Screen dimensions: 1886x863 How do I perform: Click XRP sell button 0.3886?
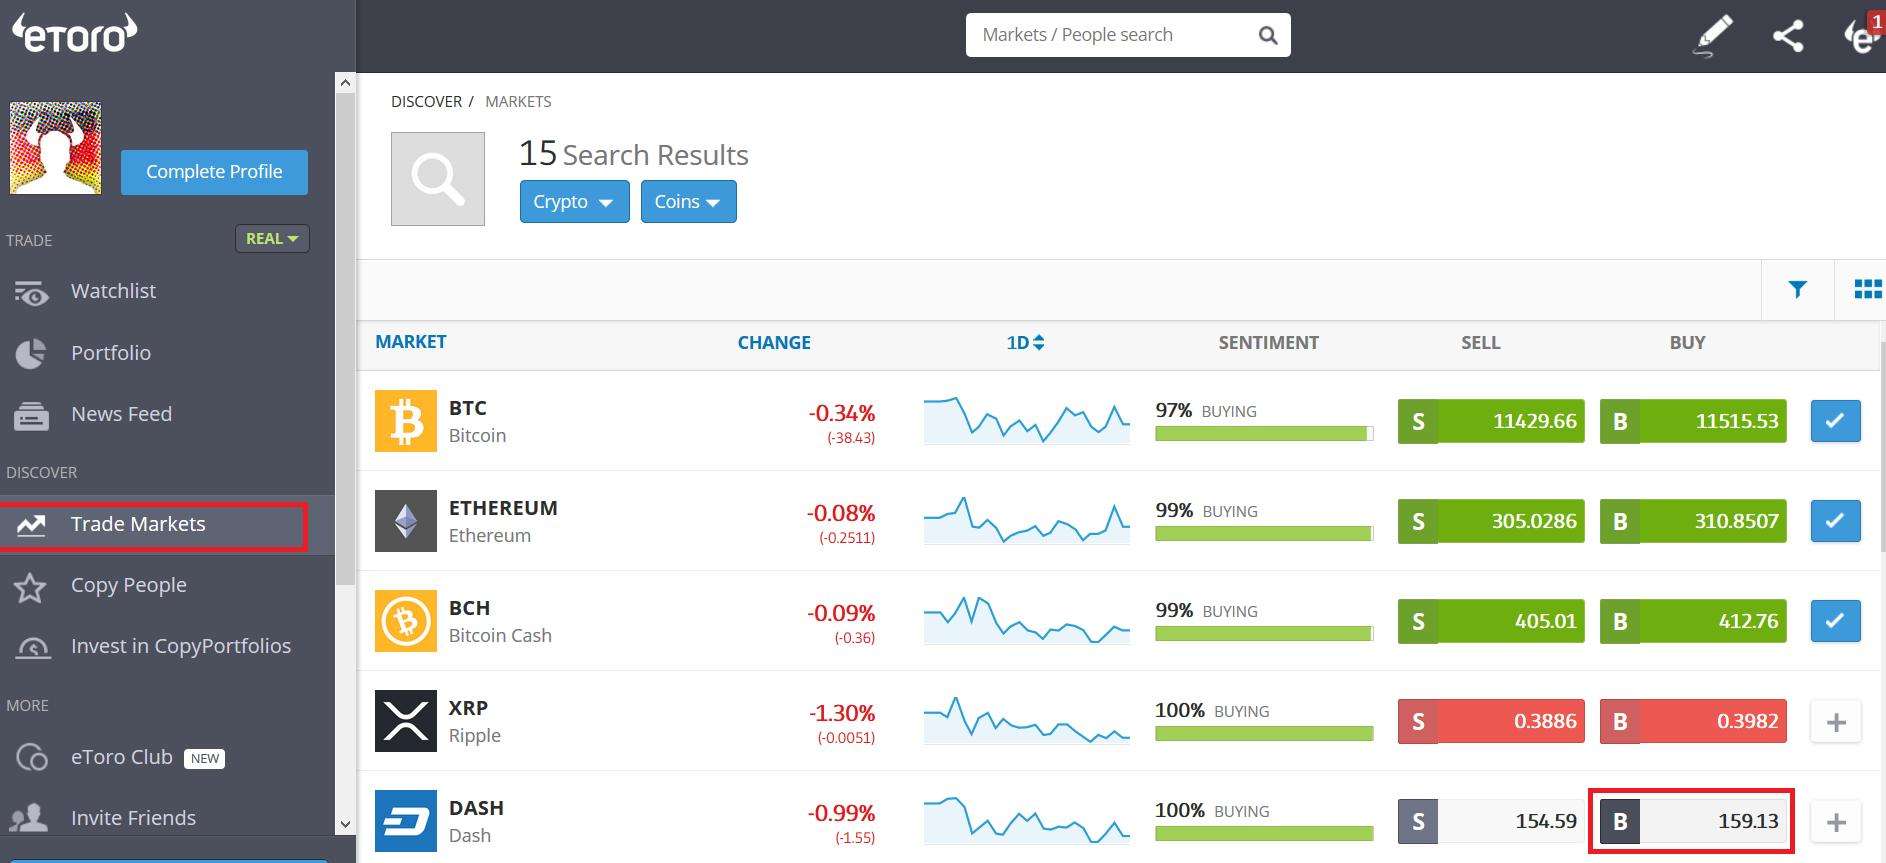coord(1491,721)
